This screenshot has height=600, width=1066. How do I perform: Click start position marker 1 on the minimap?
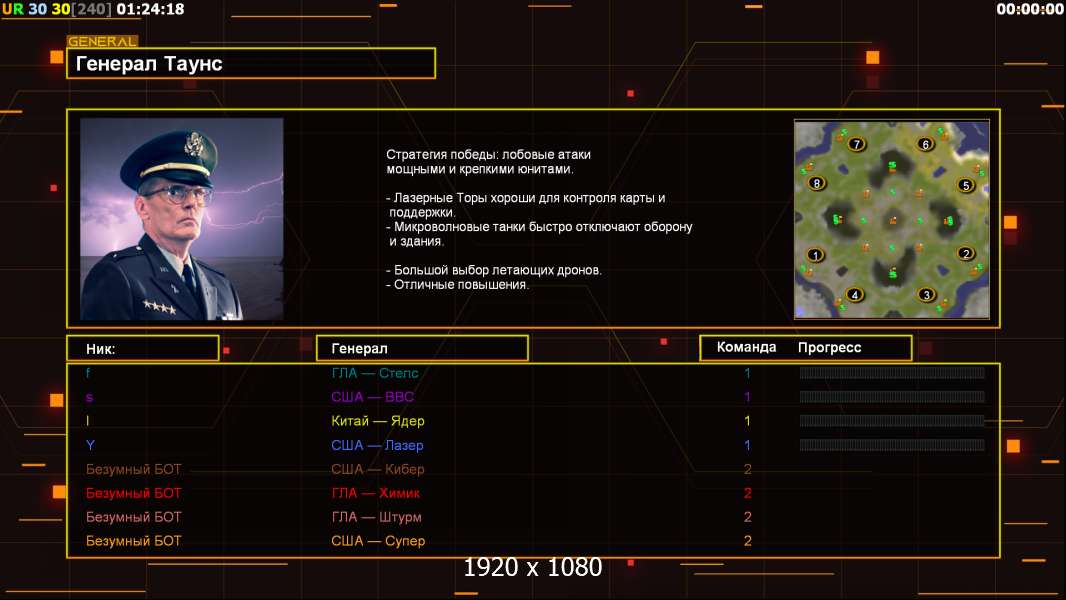(x=815, y=255)
